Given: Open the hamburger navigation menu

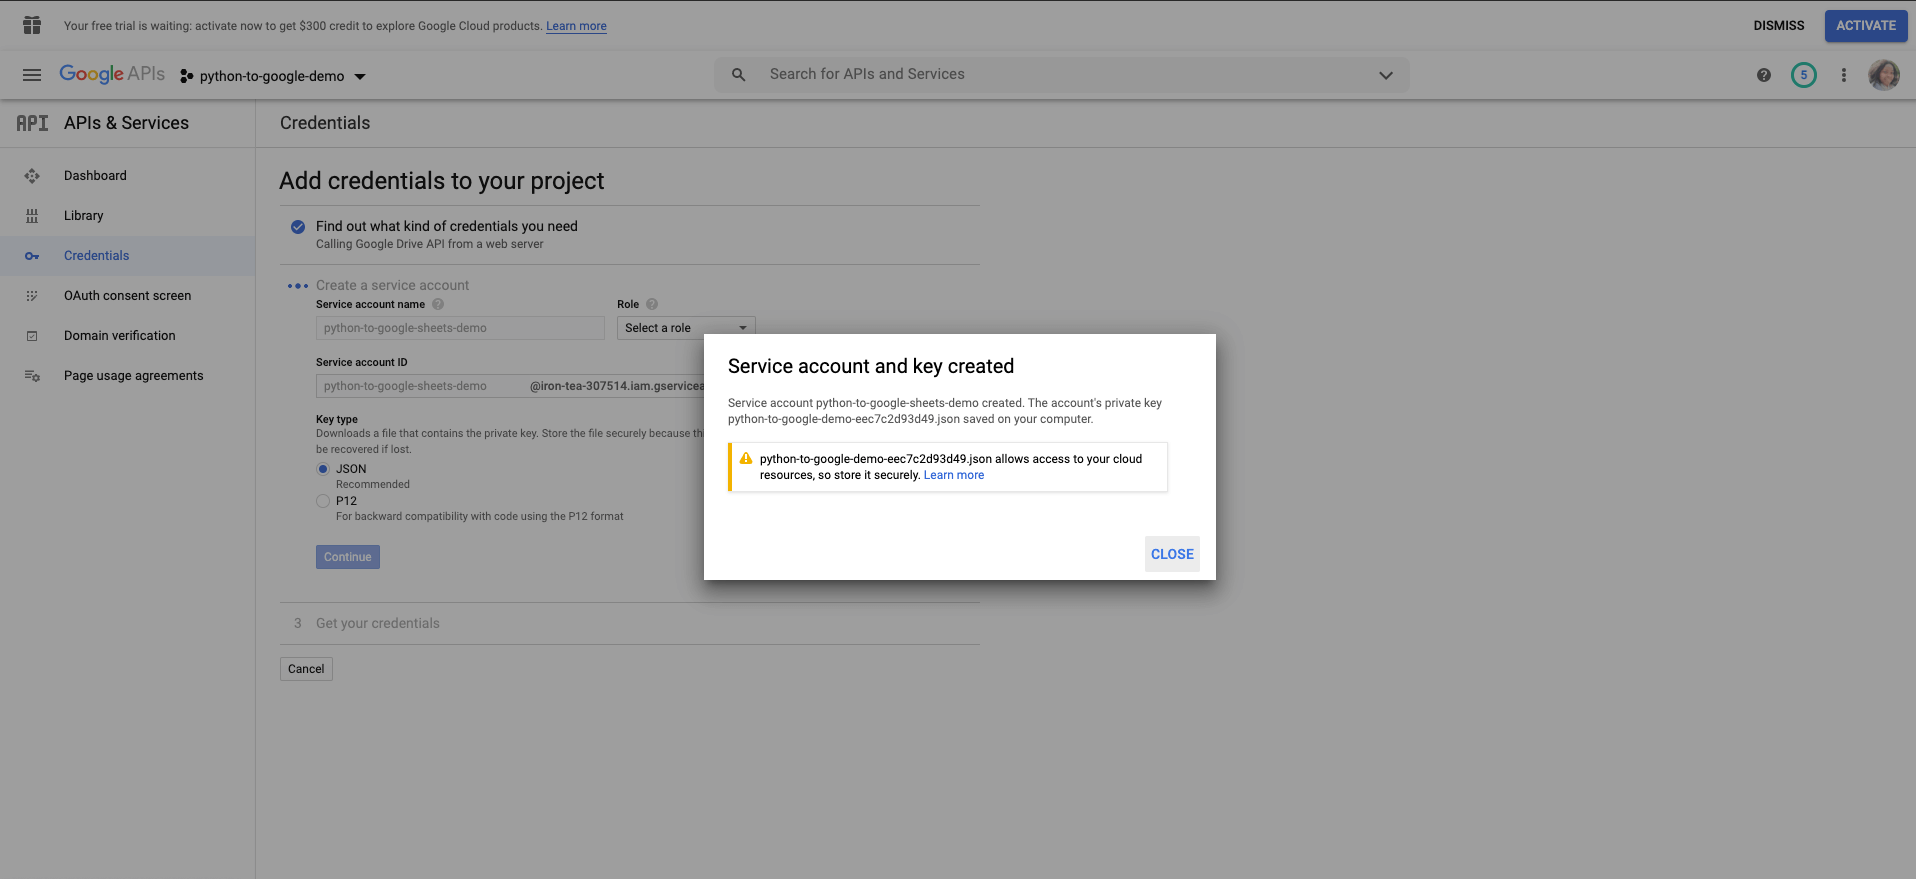Looking at the screenshot, I should pos(32,75).
